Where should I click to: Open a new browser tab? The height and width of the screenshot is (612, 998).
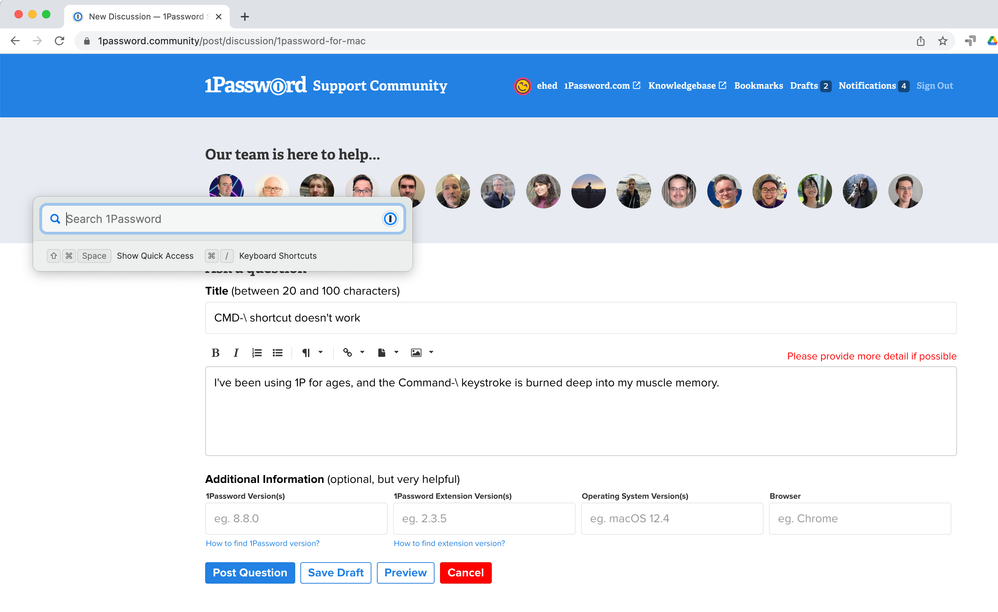pos(244,17)
